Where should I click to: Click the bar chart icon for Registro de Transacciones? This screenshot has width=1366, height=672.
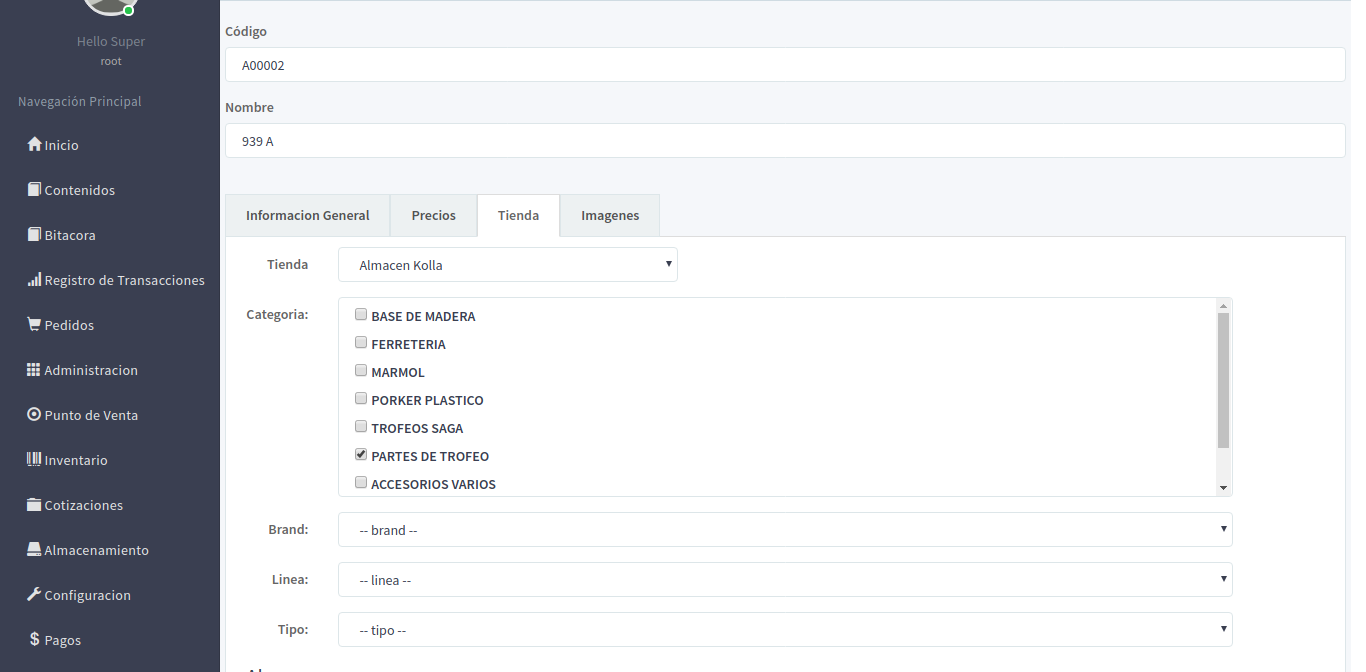(x=34, y=280)
